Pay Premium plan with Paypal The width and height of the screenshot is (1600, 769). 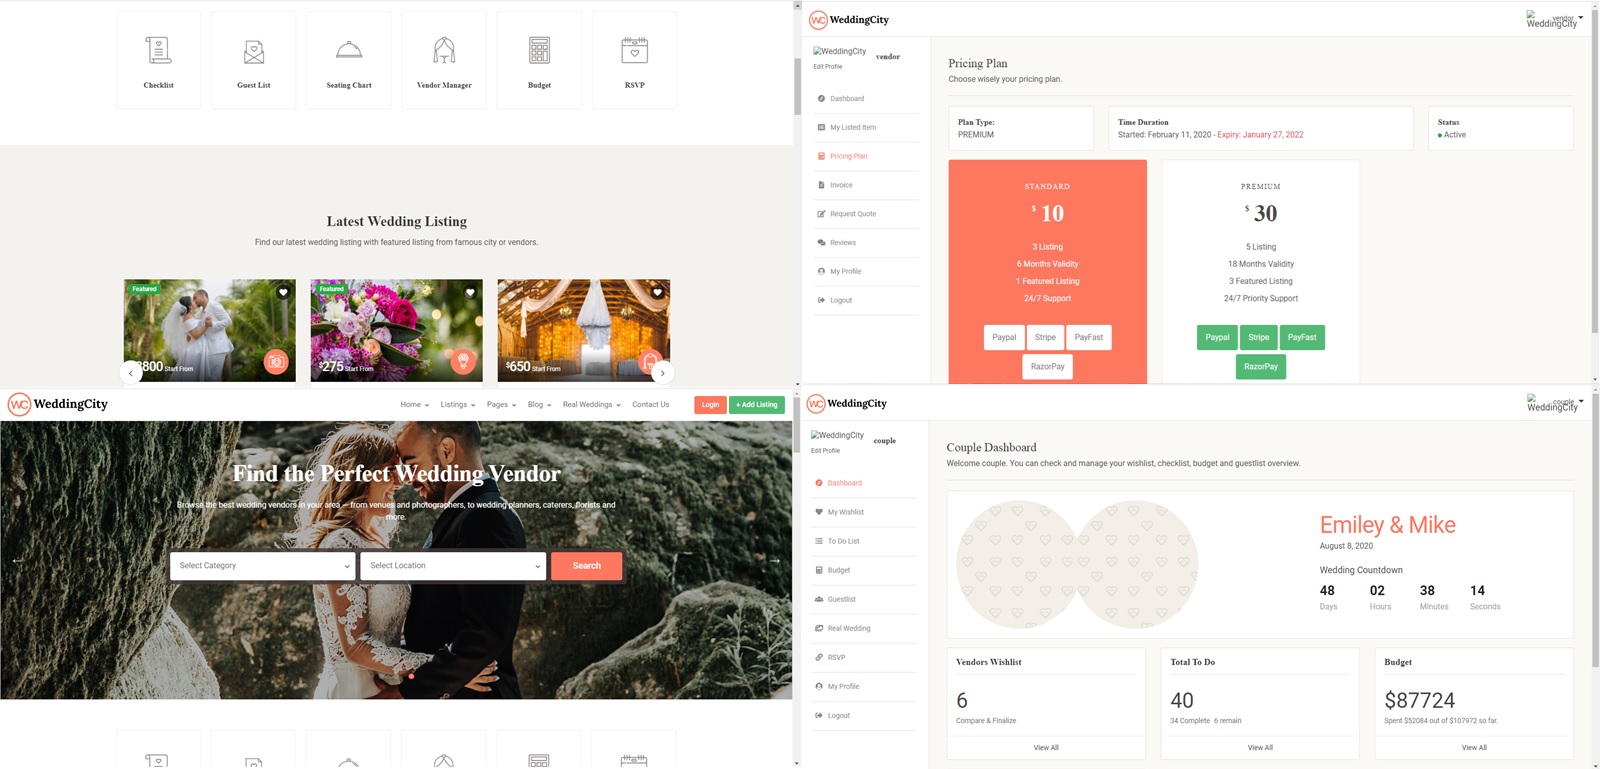(x=1217, y=338)
